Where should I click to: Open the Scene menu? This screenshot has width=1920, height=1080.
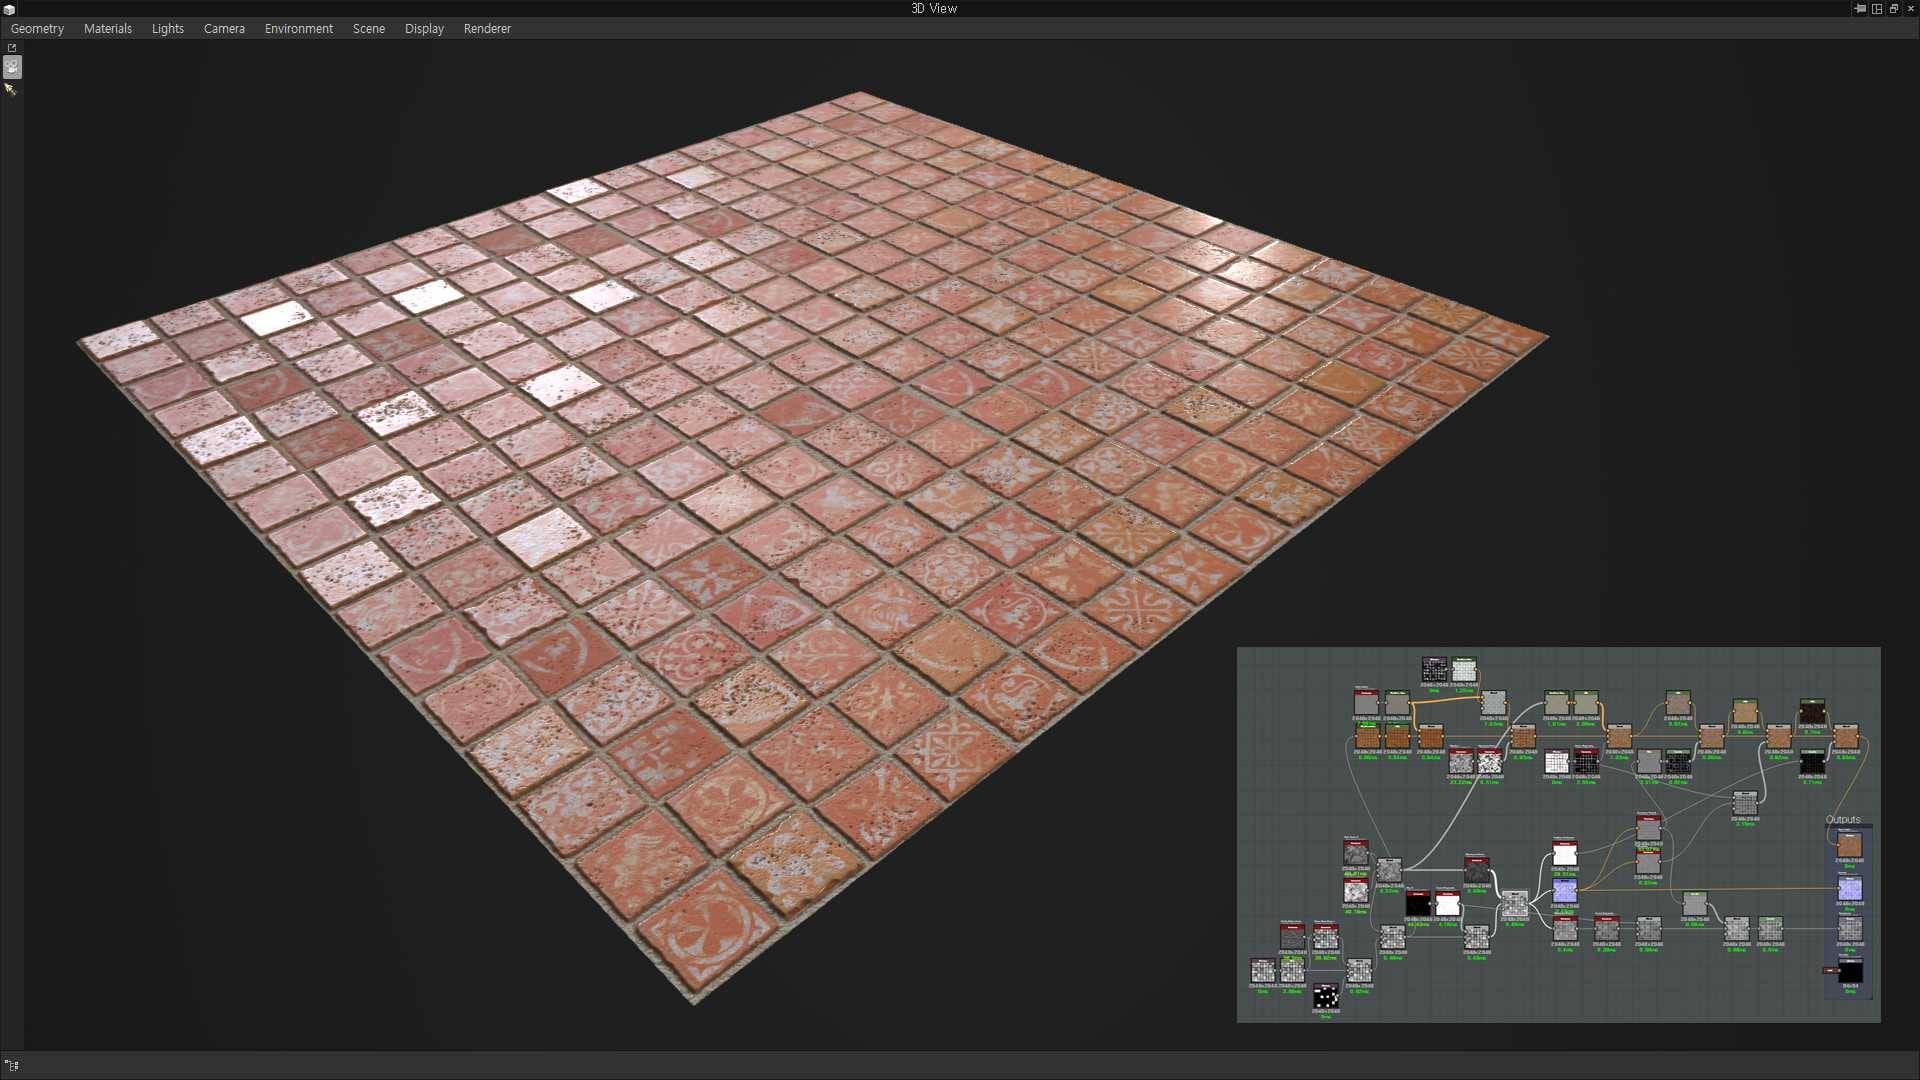[x=368, y=29]
